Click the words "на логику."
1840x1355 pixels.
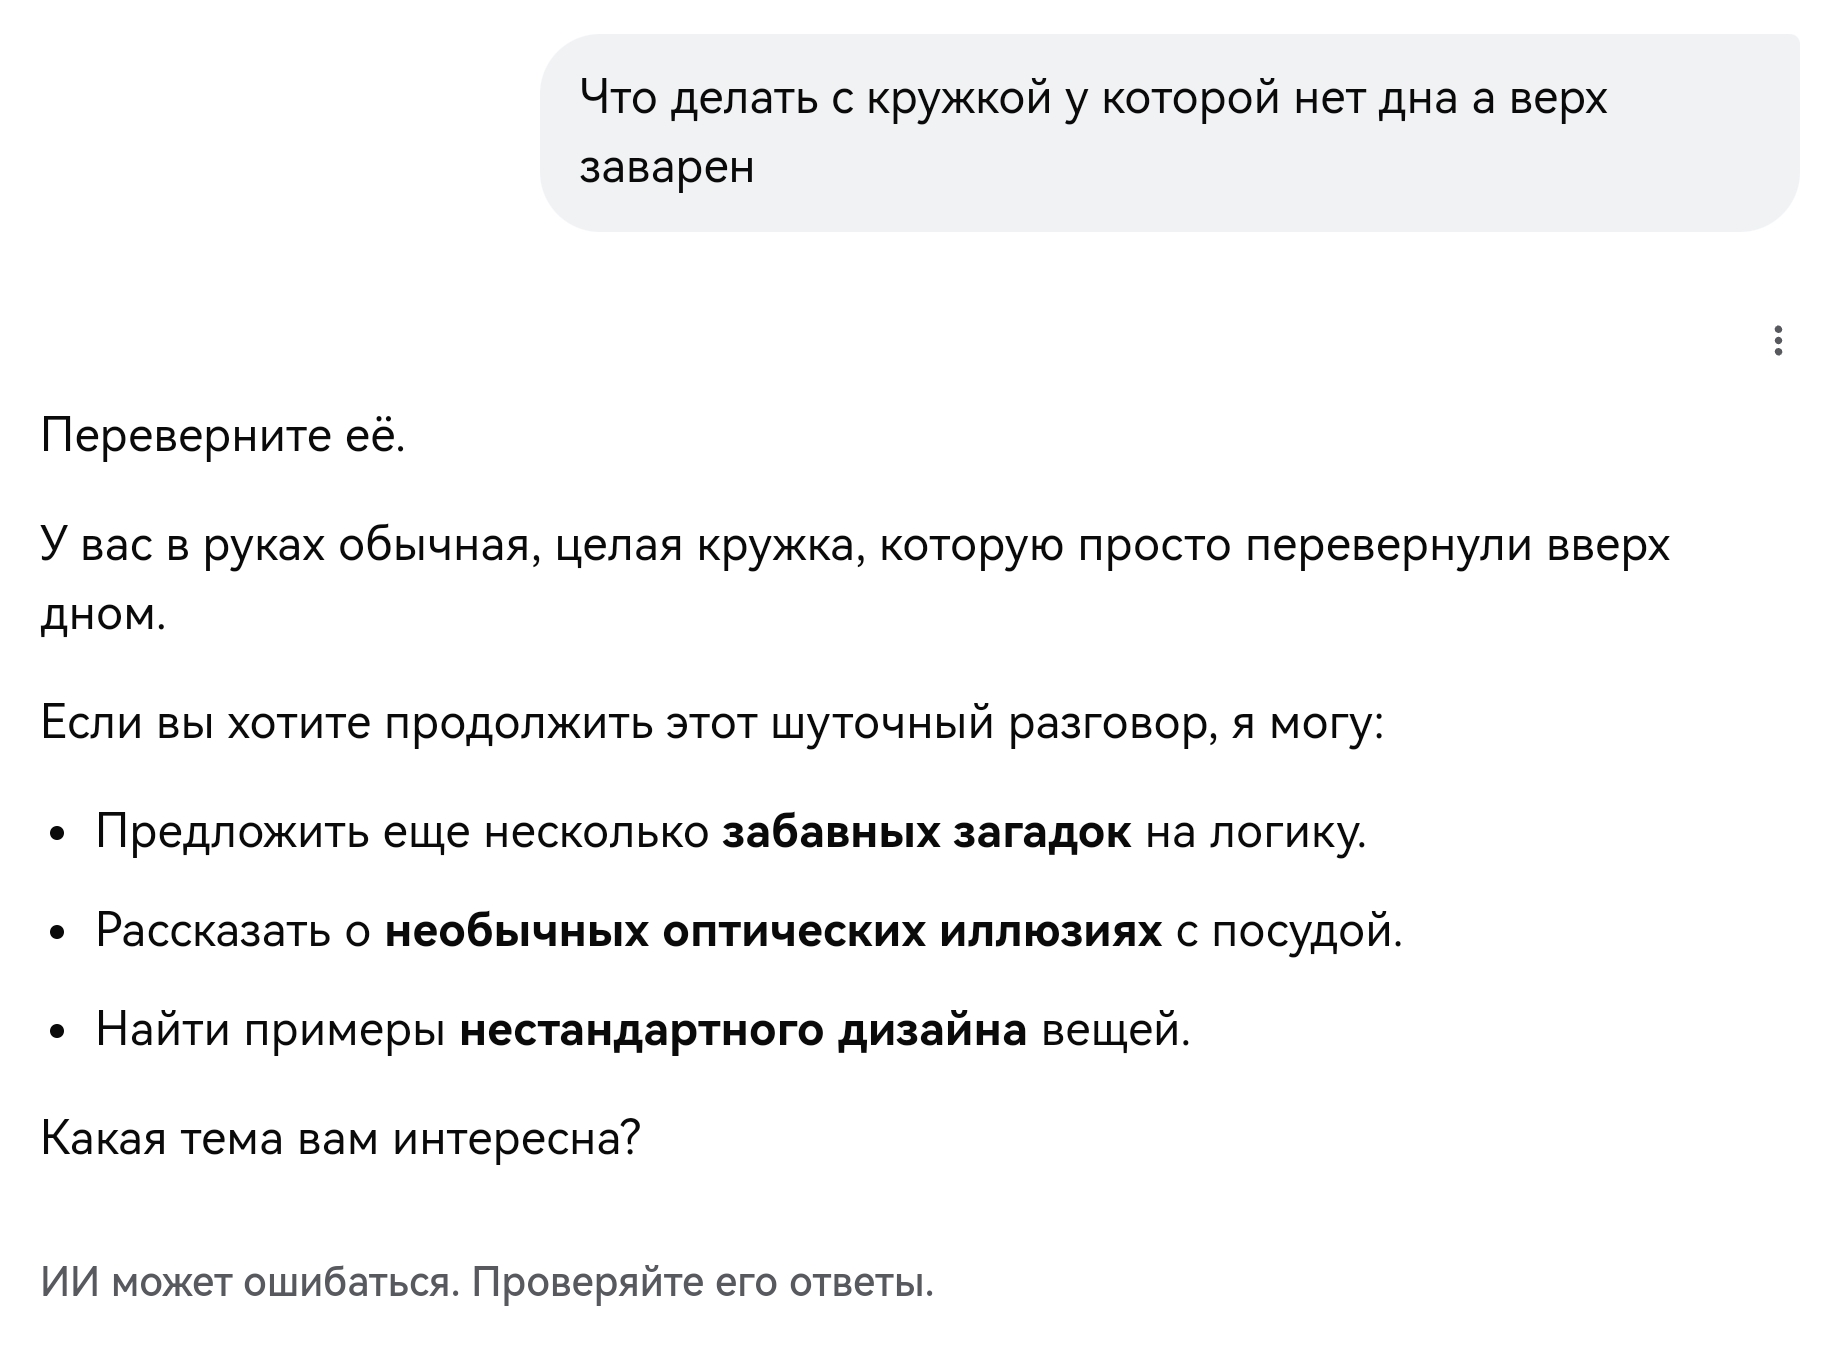1256,832
